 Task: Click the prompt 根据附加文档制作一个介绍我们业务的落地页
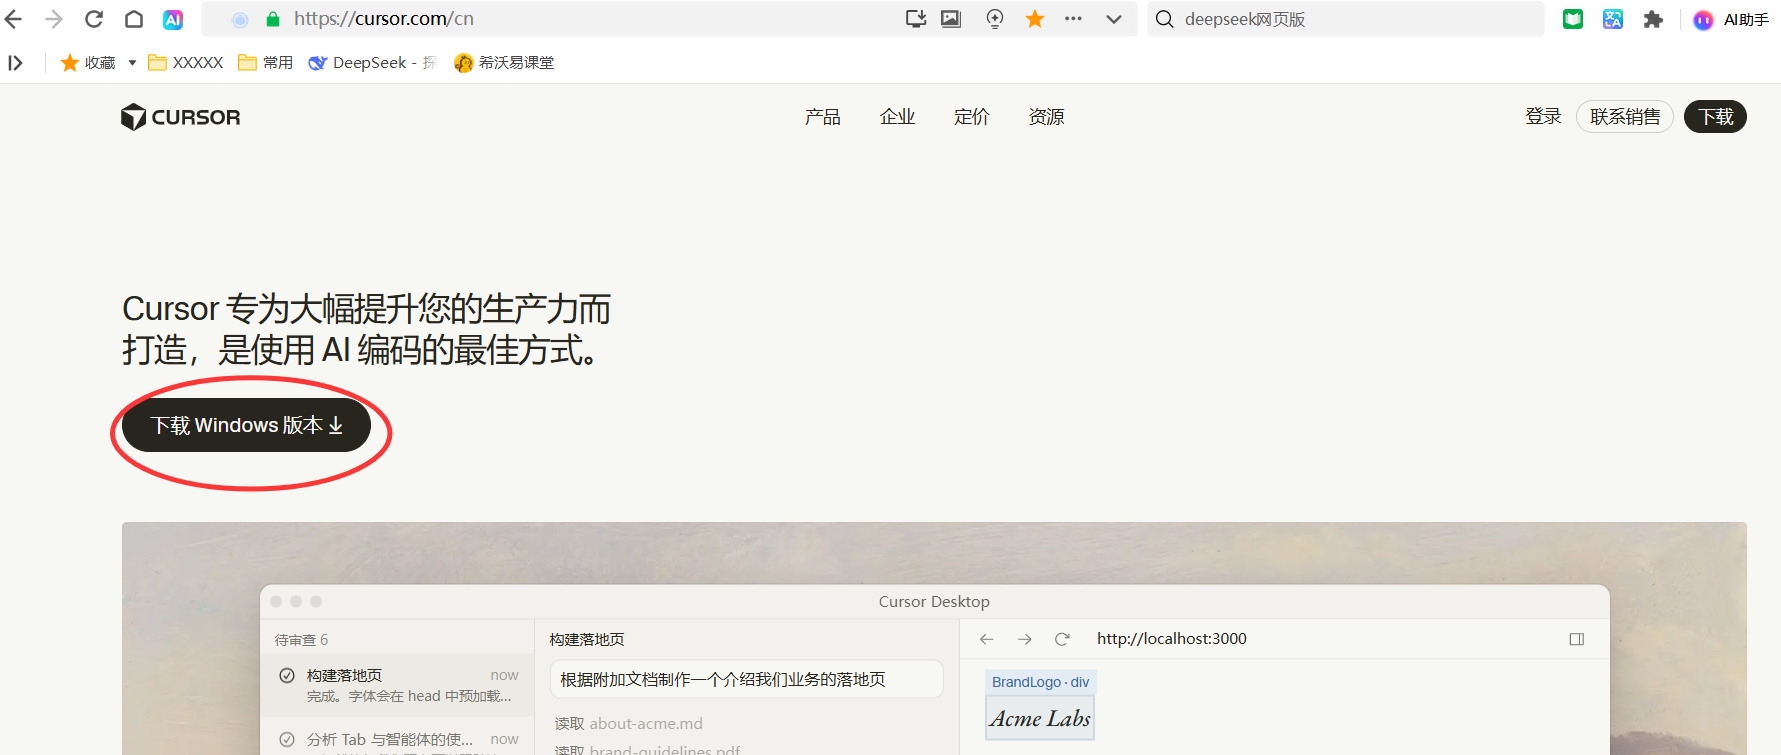coord(746,680)
